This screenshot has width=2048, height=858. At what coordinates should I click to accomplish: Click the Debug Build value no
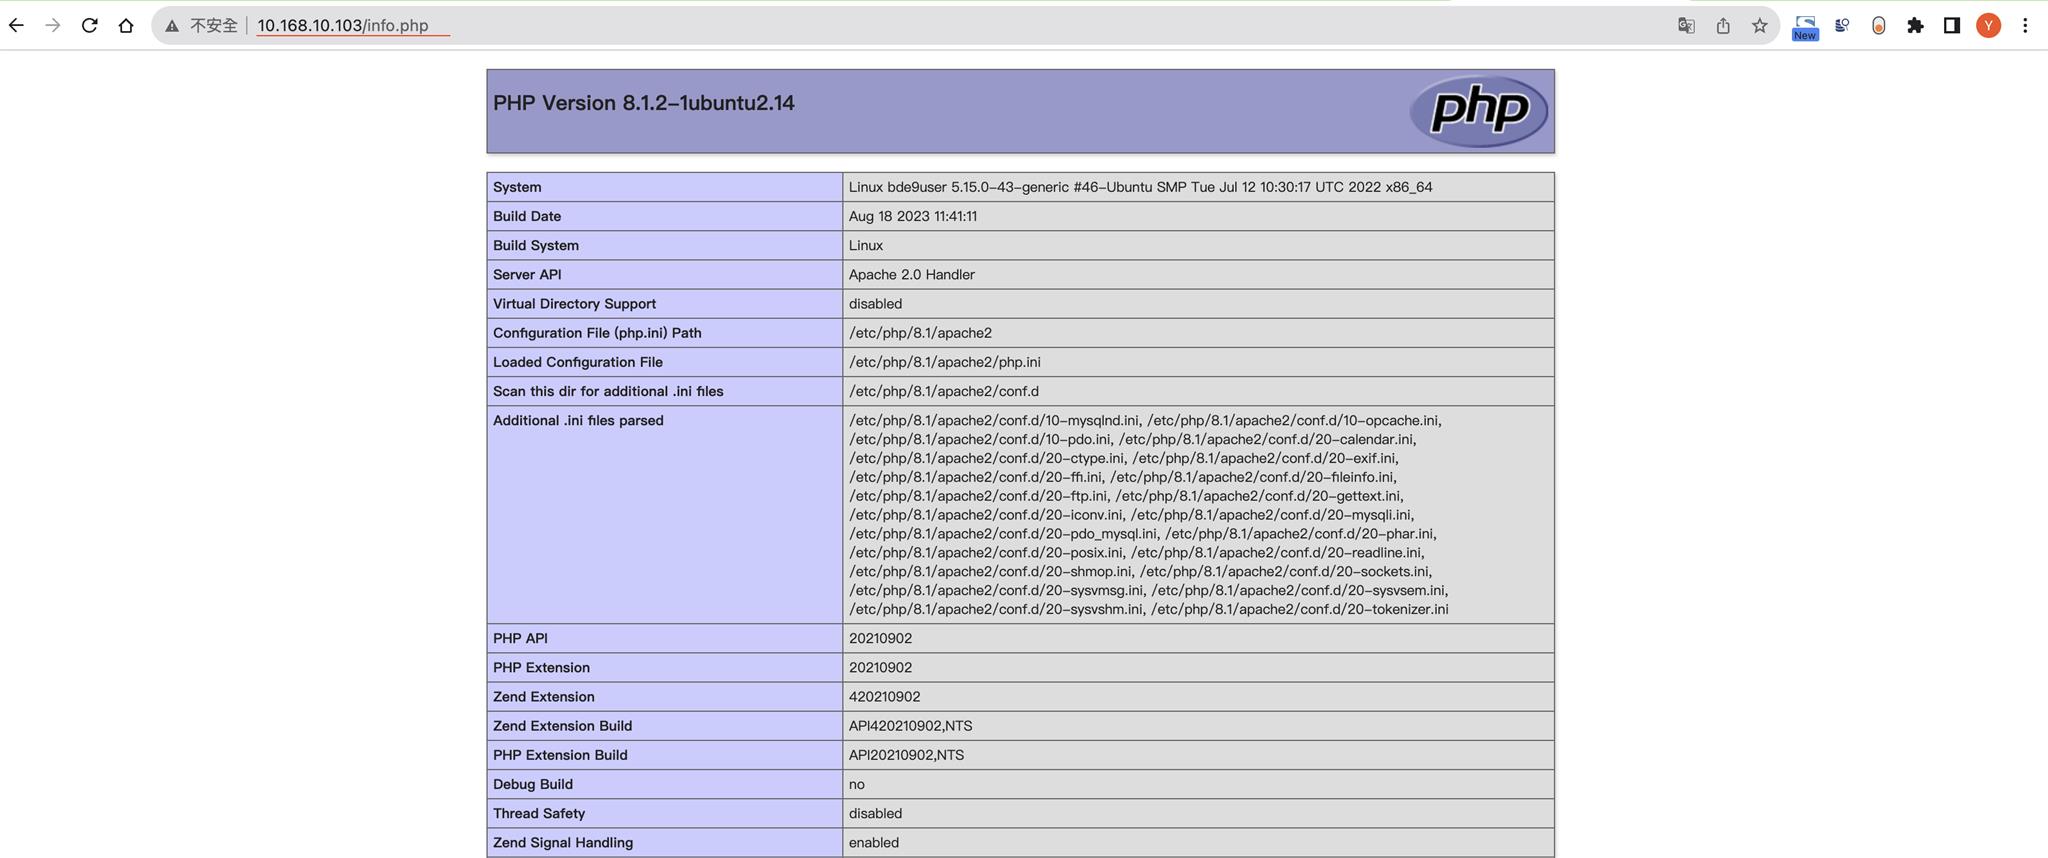coord(857,784)
